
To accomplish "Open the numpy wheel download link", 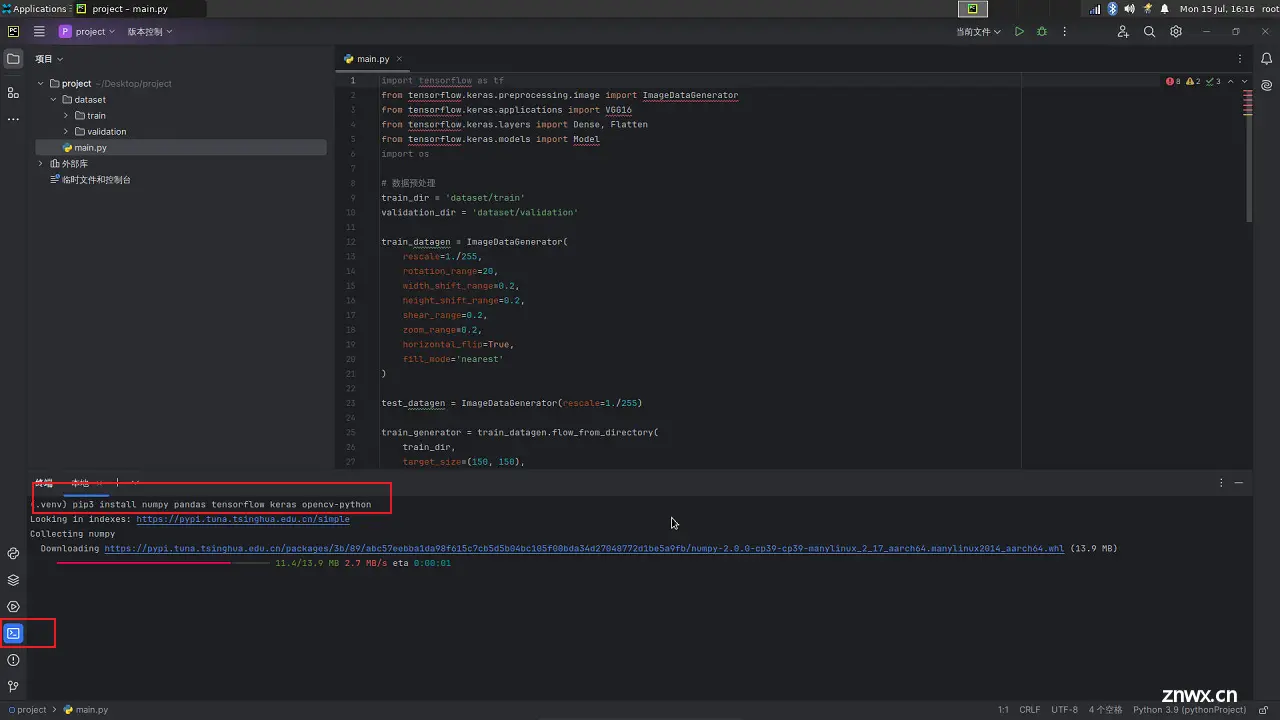I will coord(584,548).
